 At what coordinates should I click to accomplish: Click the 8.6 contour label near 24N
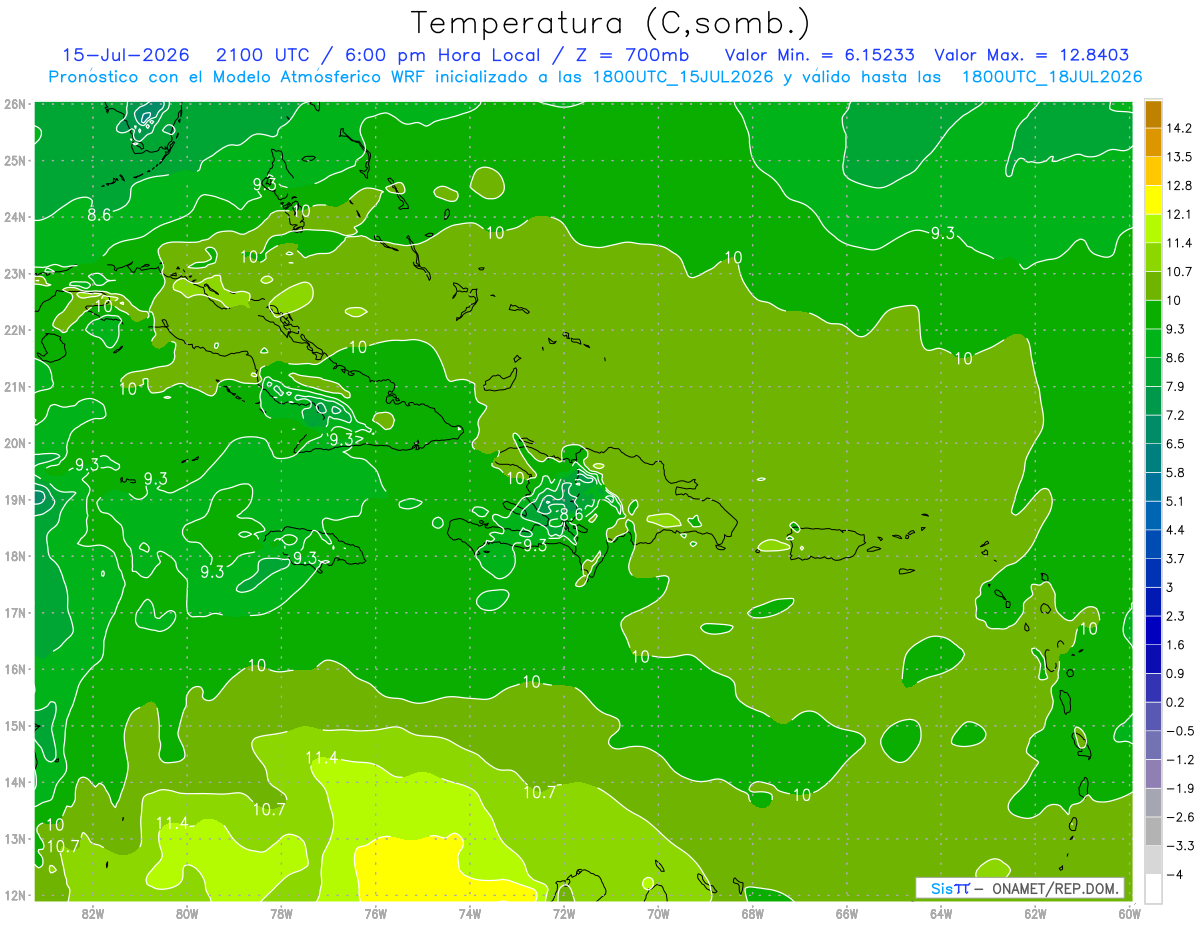coord(98,214)
